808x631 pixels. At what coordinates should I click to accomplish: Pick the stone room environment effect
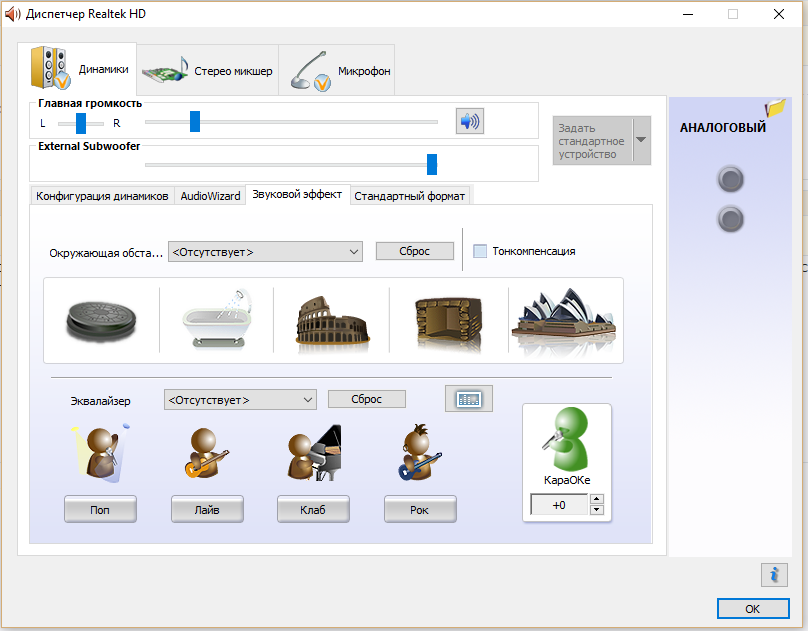pyautogui.click(x=448, y=320)
